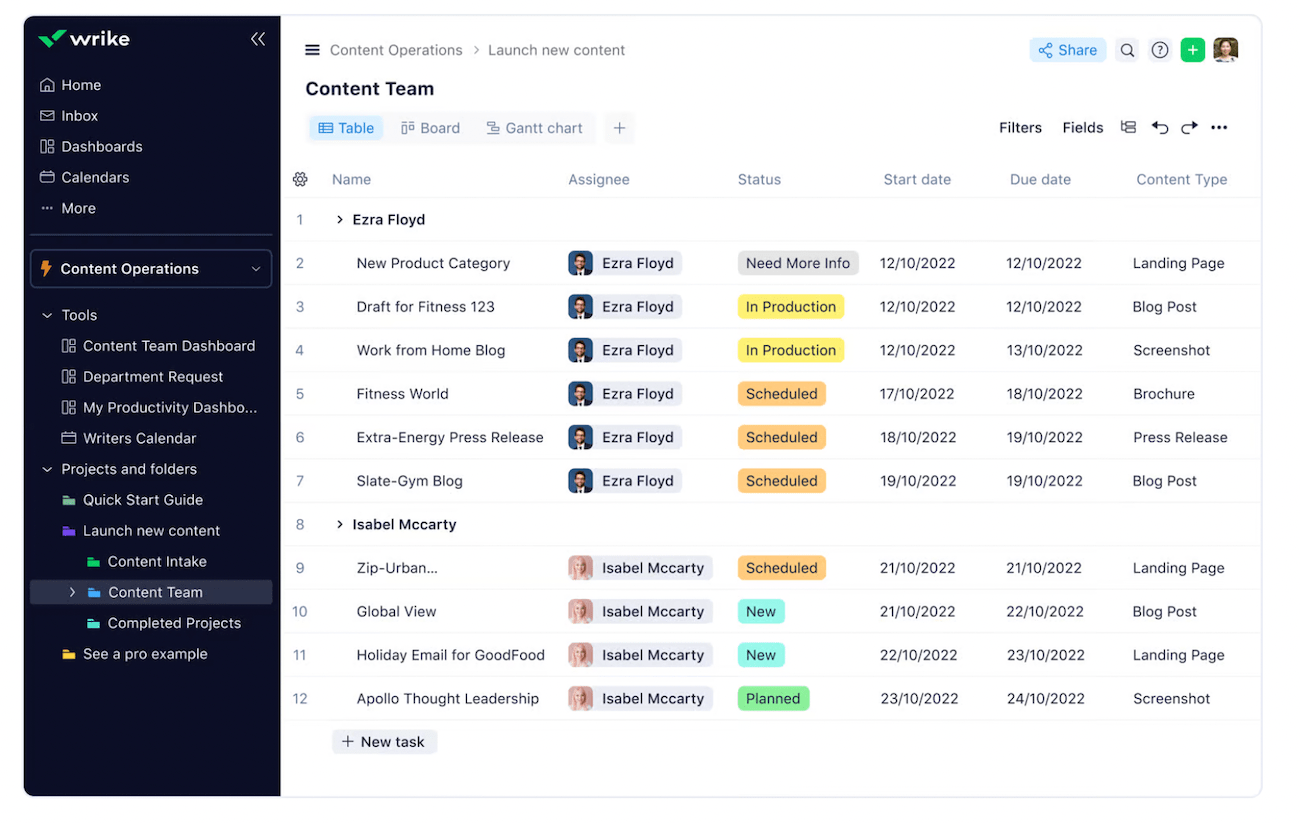Collapse the sidebar with double-chevron icon
The width and height of the screenshot is (1300, 823).
pyautogui.click(x=257, y=39)
